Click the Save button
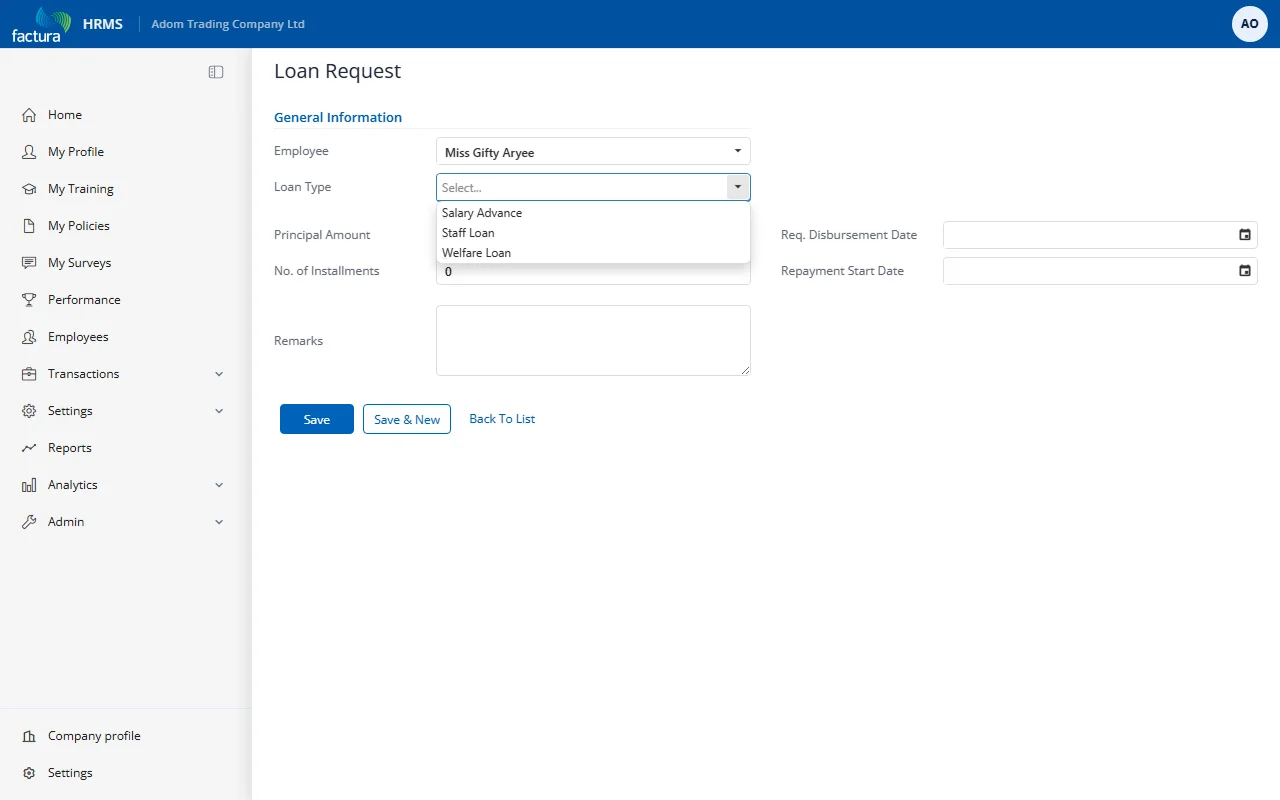This screenshot has width=1280, height=800. [x=317, y=419]
